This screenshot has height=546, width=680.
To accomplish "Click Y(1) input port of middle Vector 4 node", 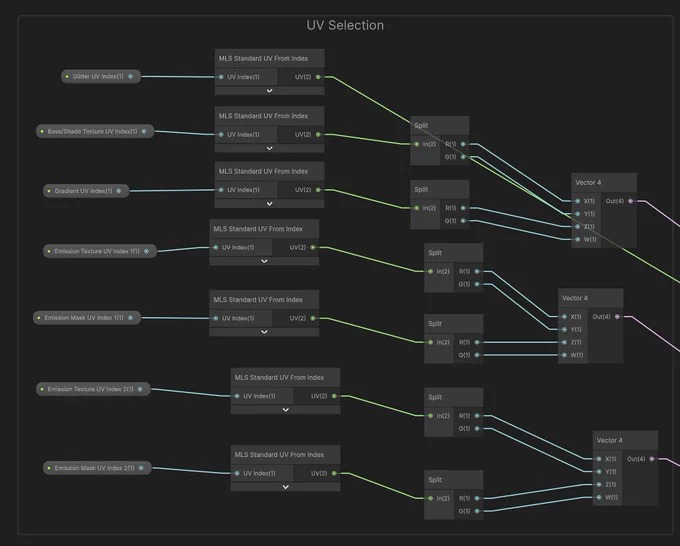I will [x=564, y=330].
